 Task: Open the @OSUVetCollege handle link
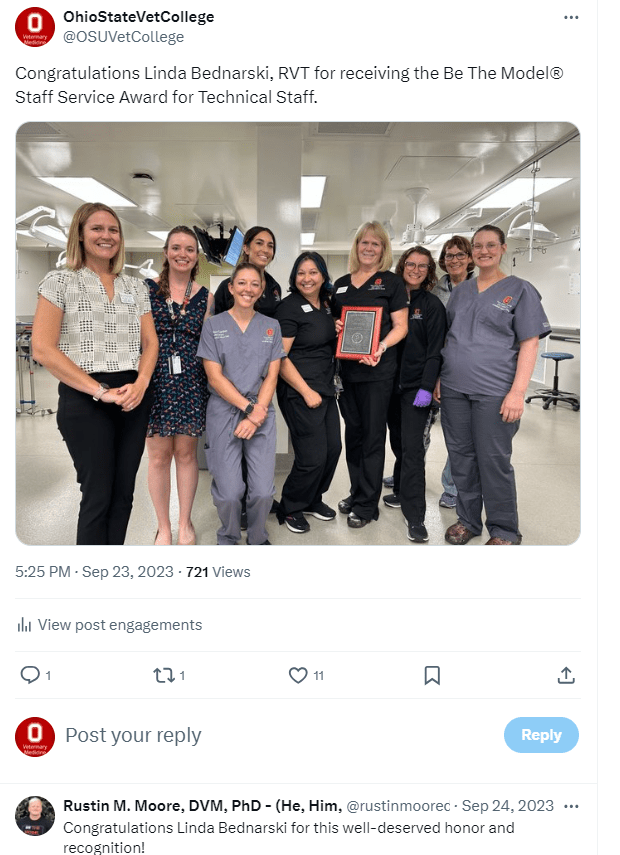point(124,37)
